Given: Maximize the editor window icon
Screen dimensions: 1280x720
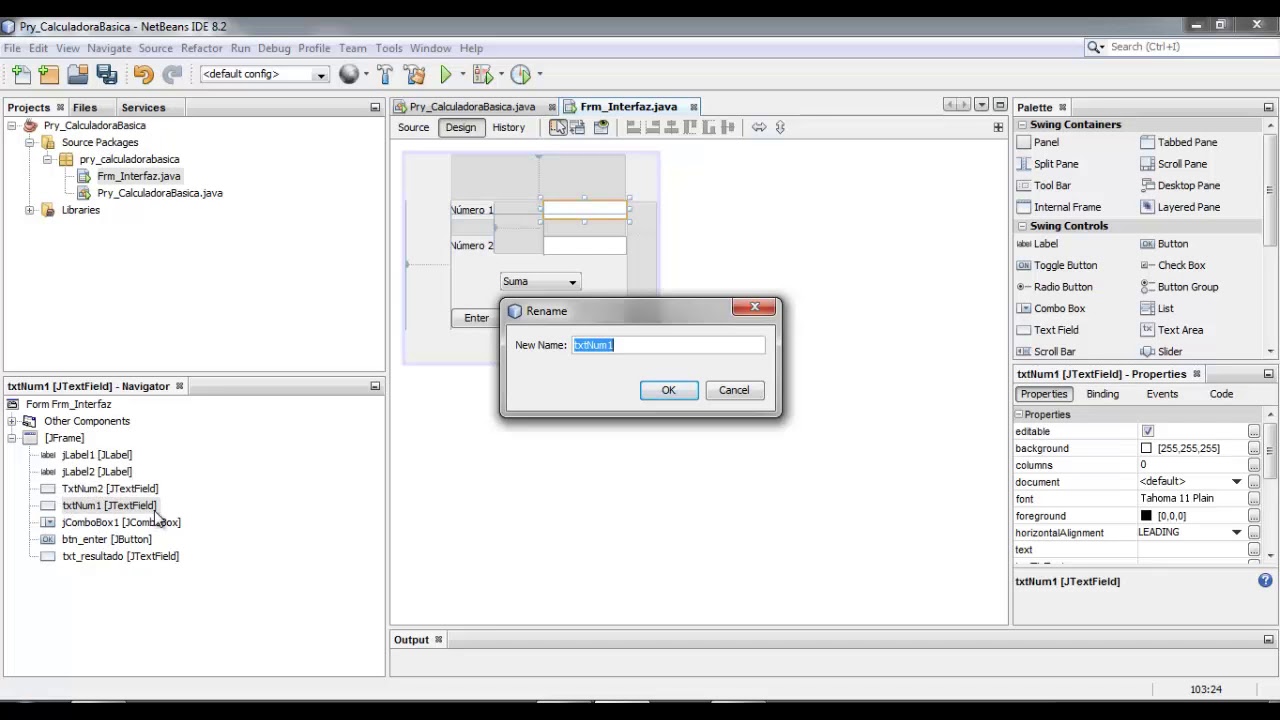Looking at the screenshot, I should (999, 105).
